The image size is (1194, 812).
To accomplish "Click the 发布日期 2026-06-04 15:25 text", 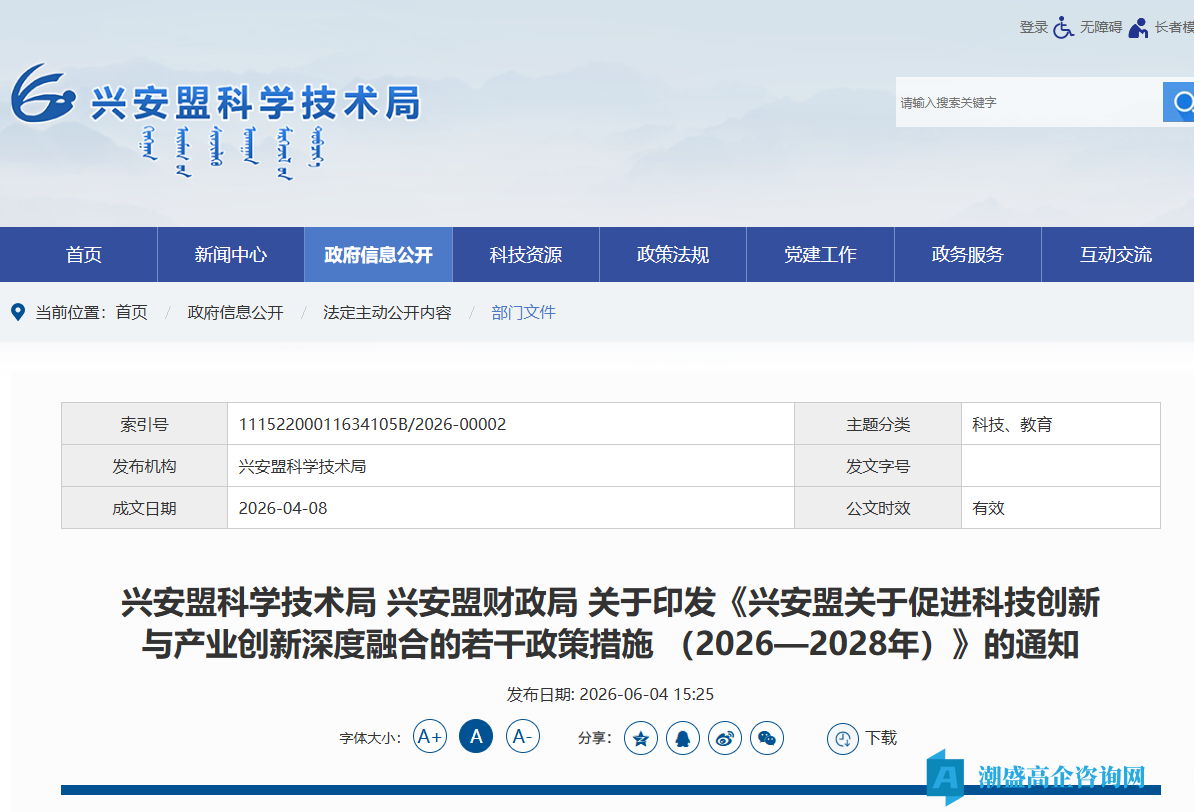I will [611, 694].
